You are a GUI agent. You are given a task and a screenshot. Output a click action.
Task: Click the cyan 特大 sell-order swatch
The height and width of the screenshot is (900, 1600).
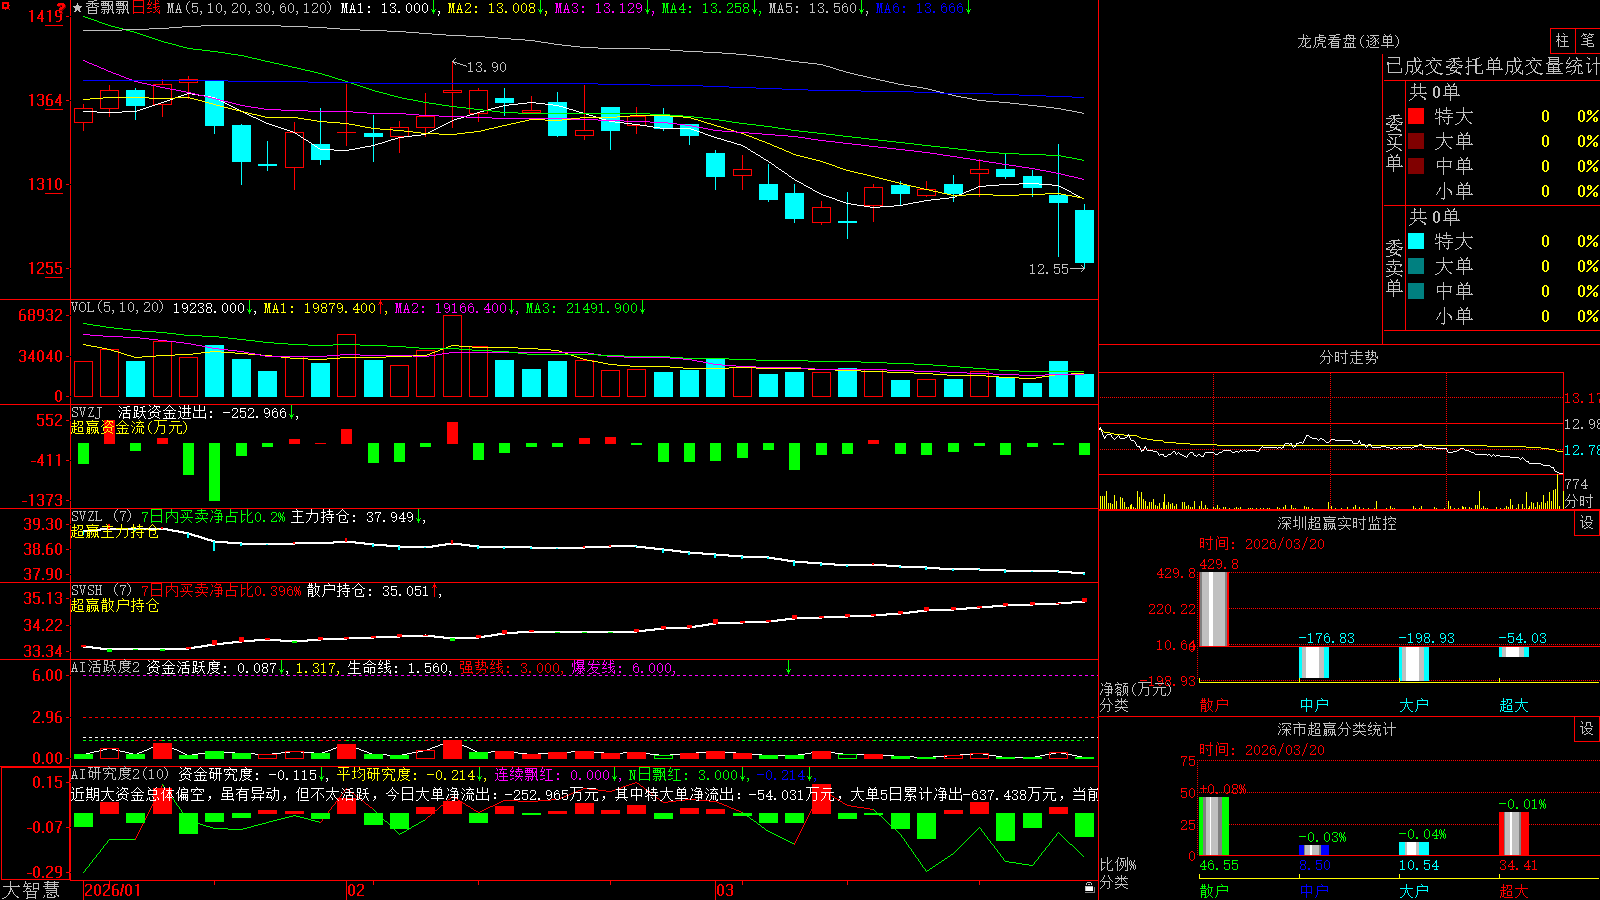1416,241
